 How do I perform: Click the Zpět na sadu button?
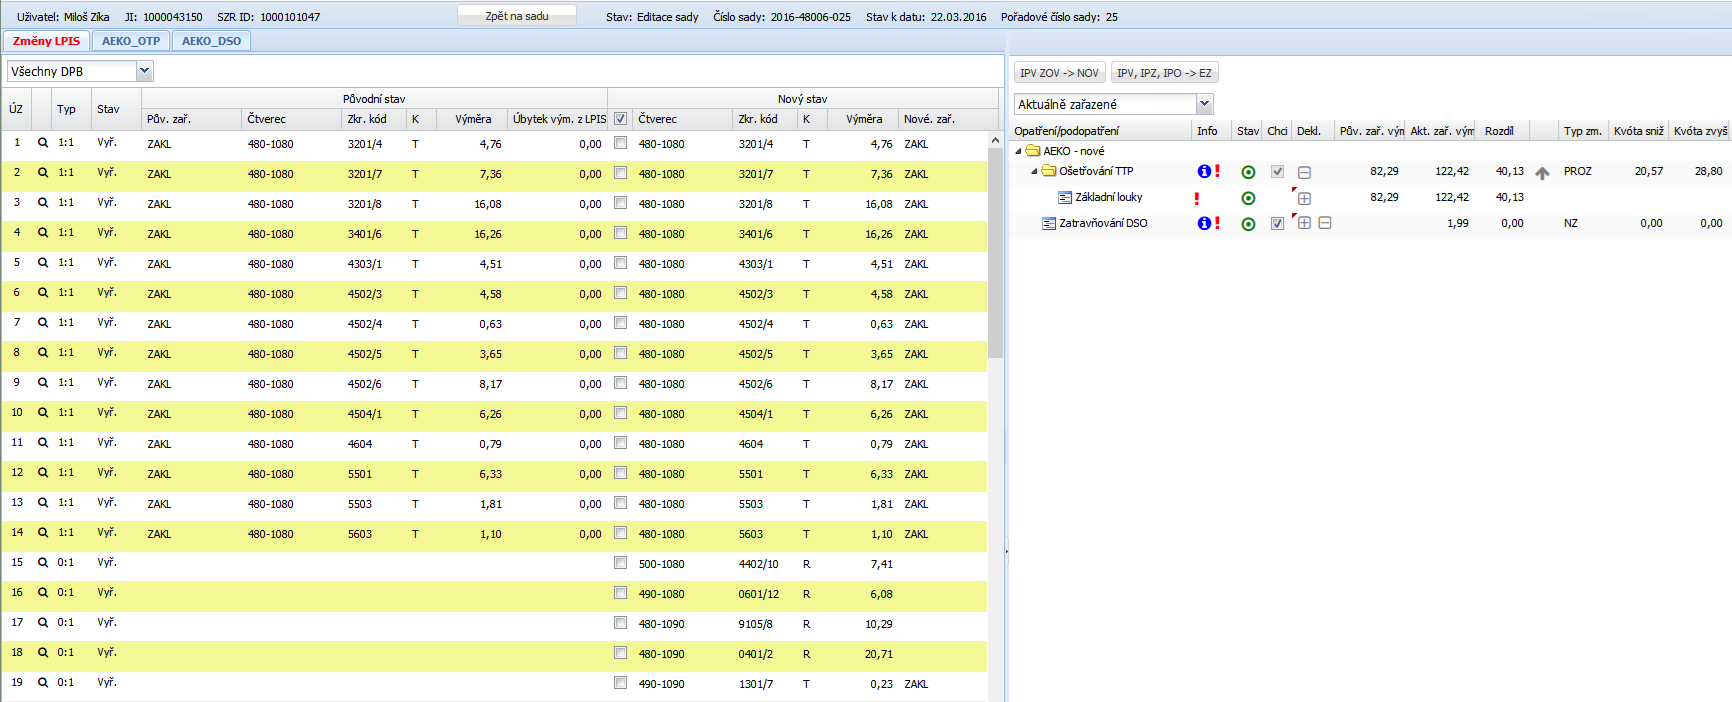(x=517, y=16)
